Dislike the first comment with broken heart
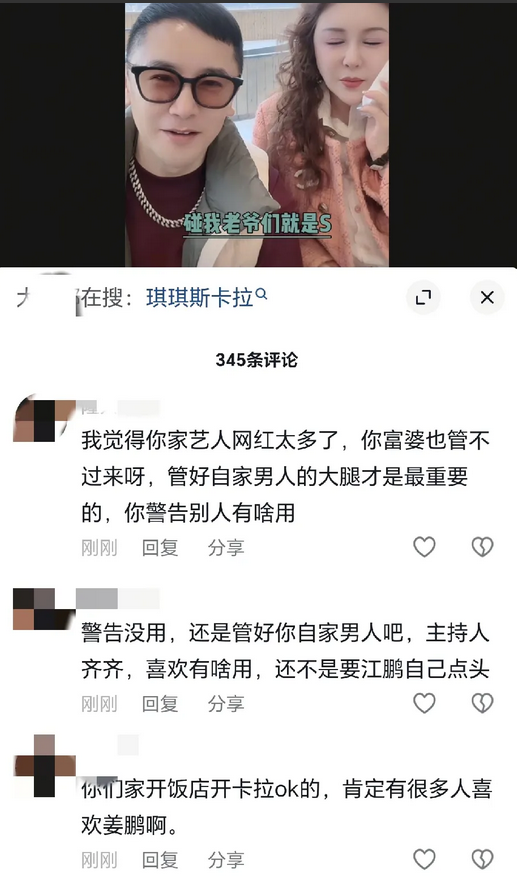 (x=482, y=547)
